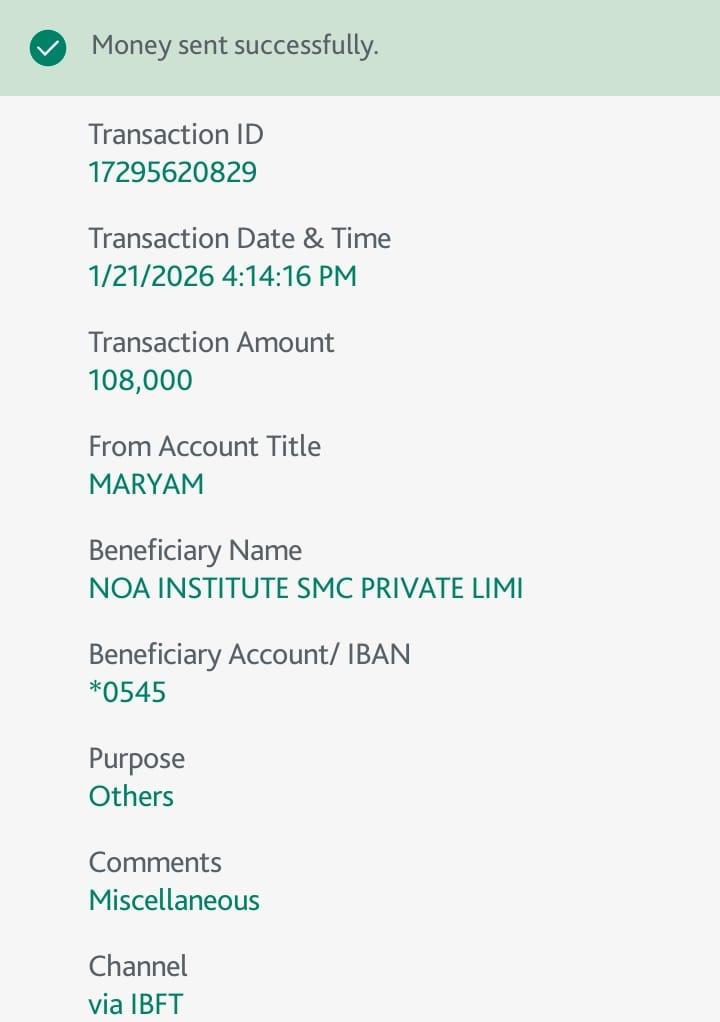Select the Transaction Date & Time label
Image resolution: width=720 pixels, height=1022 pixels.
[x=240, y=238]
